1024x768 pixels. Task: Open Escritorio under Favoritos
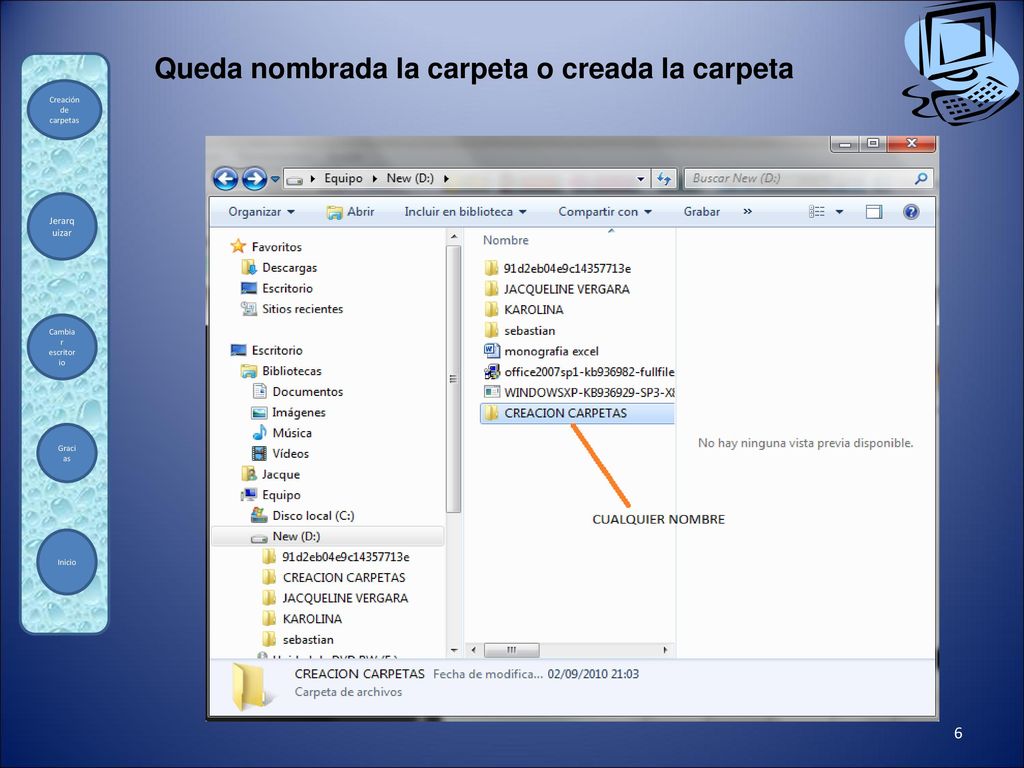click(277, 288)
